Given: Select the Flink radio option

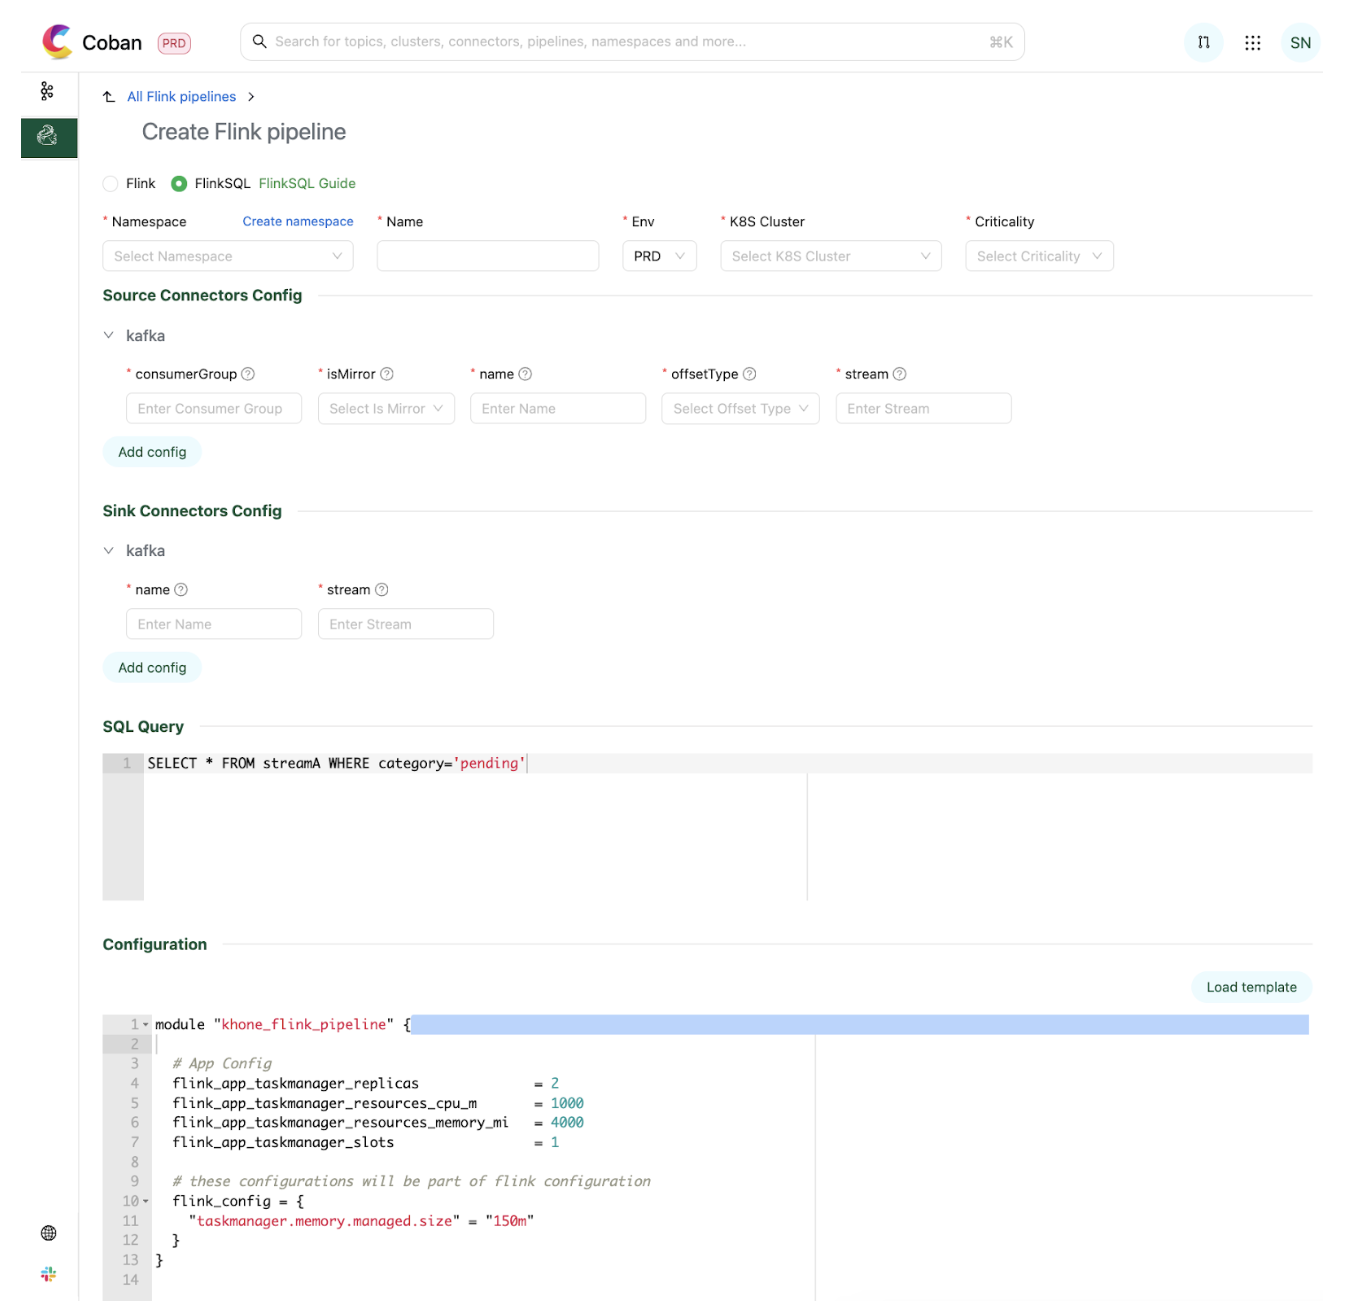Looking at the screenshot, I should [110, 184].
